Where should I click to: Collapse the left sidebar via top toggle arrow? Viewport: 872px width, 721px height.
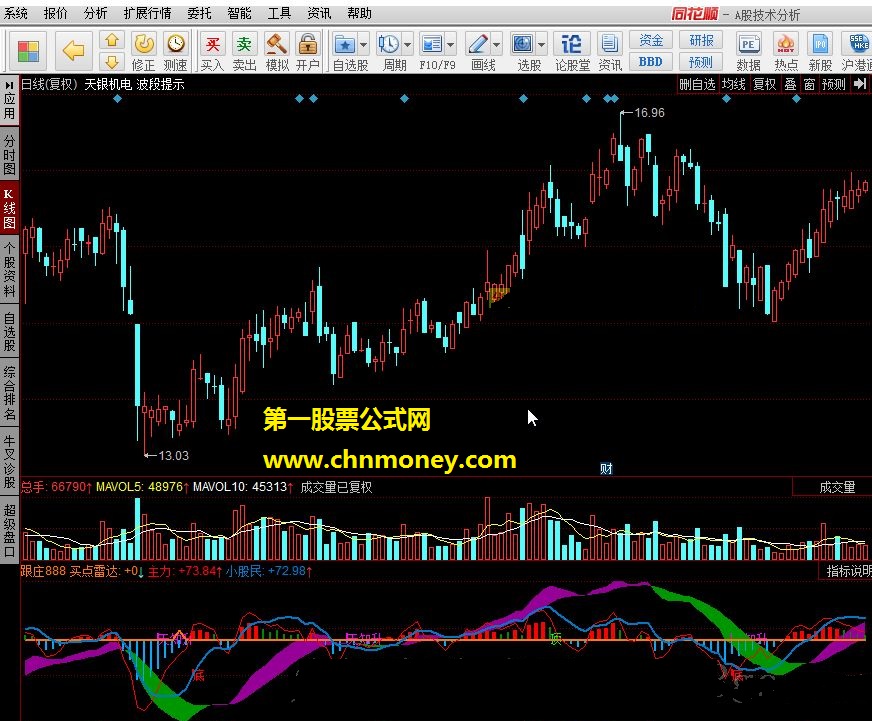coord(9,85)
